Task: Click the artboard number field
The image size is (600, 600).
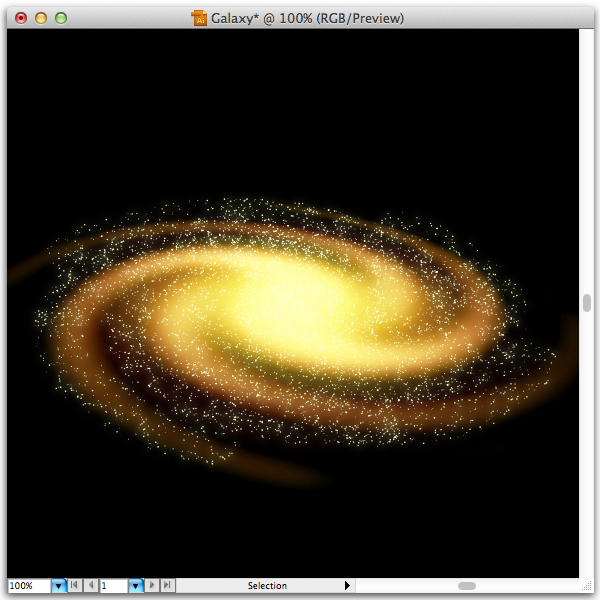Action: click(x=114, y=585)
